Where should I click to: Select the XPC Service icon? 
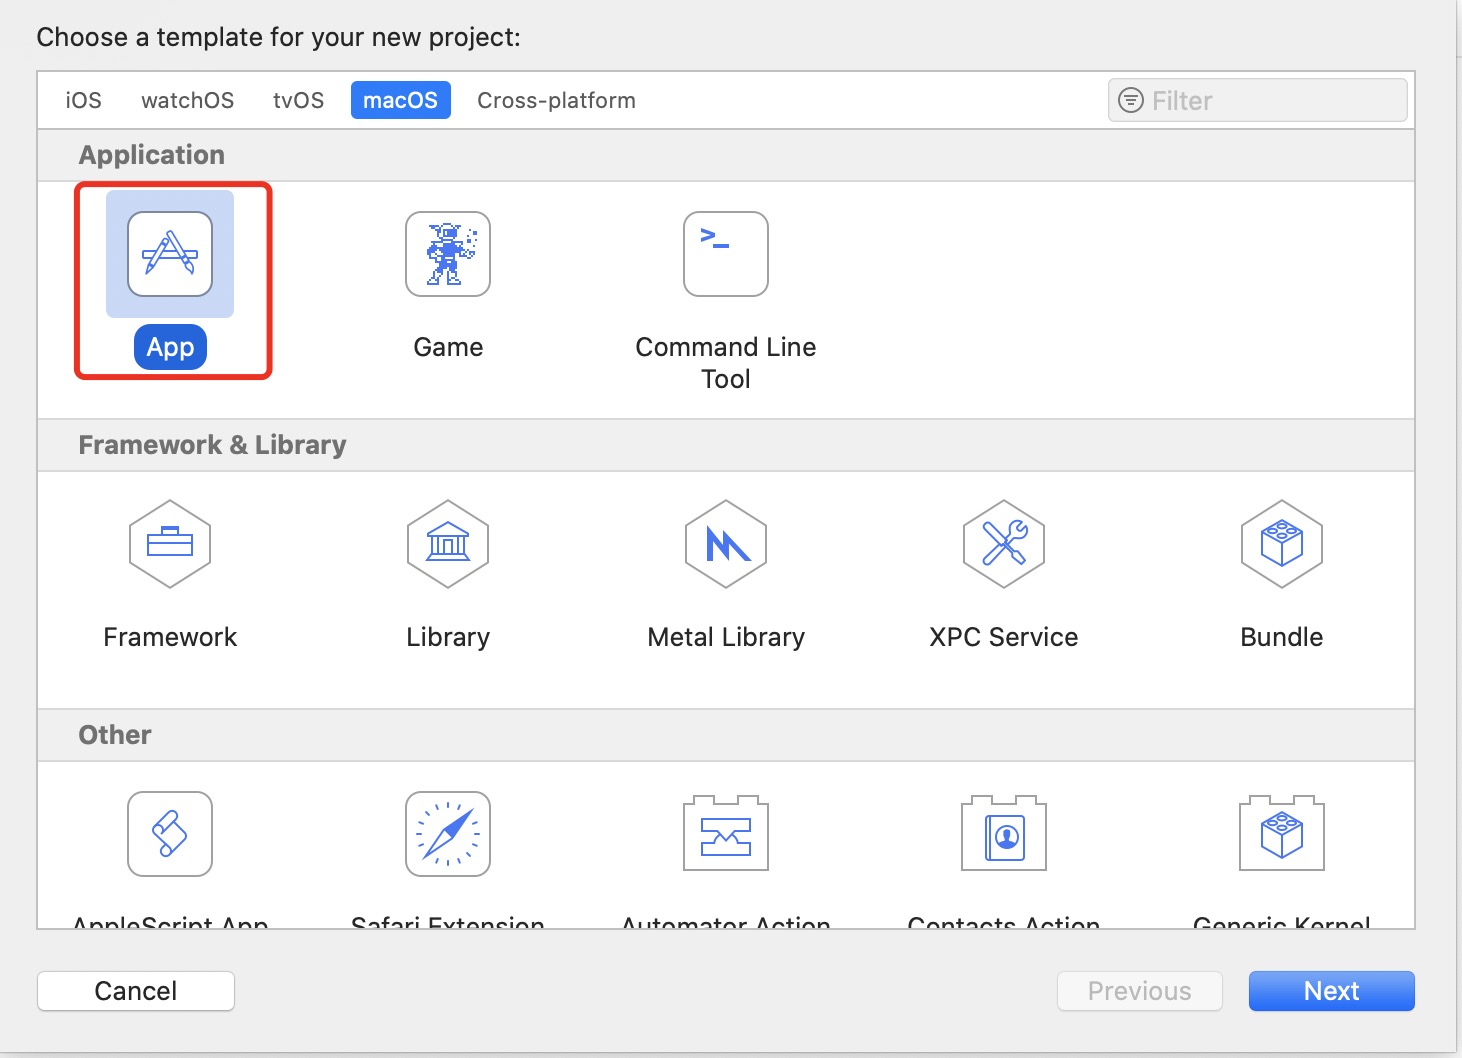coord(1004,544)
